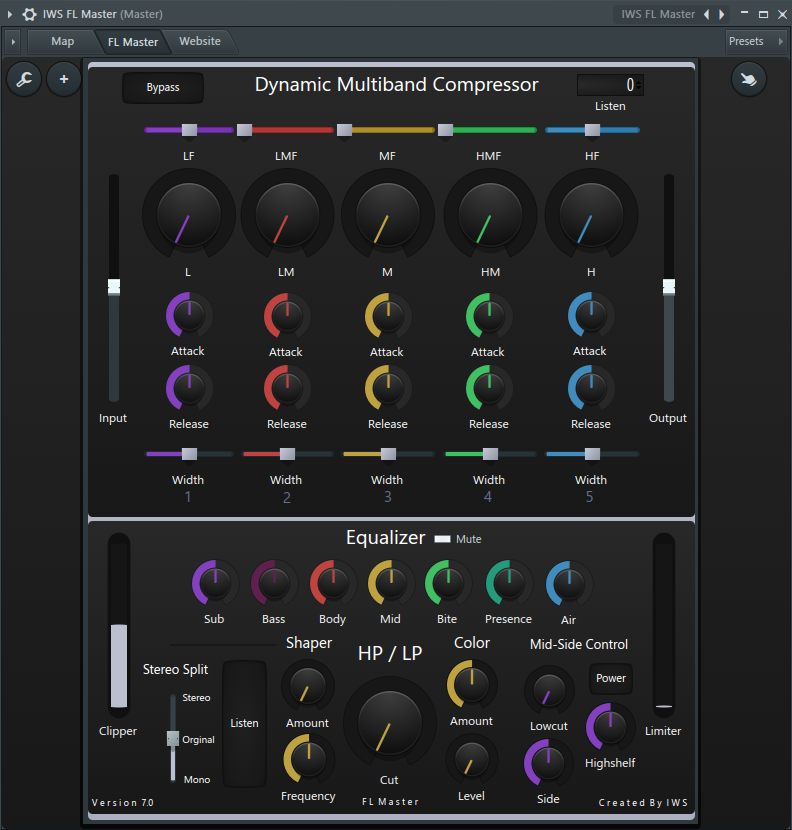The image size is (792, 830).
Task: Open the Website tab
Action: point(200,41)
